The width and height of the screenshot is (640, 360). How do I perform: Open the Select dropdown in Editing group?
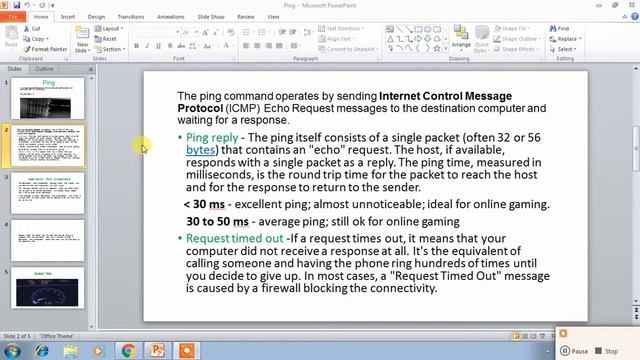(x=563, y=49)
